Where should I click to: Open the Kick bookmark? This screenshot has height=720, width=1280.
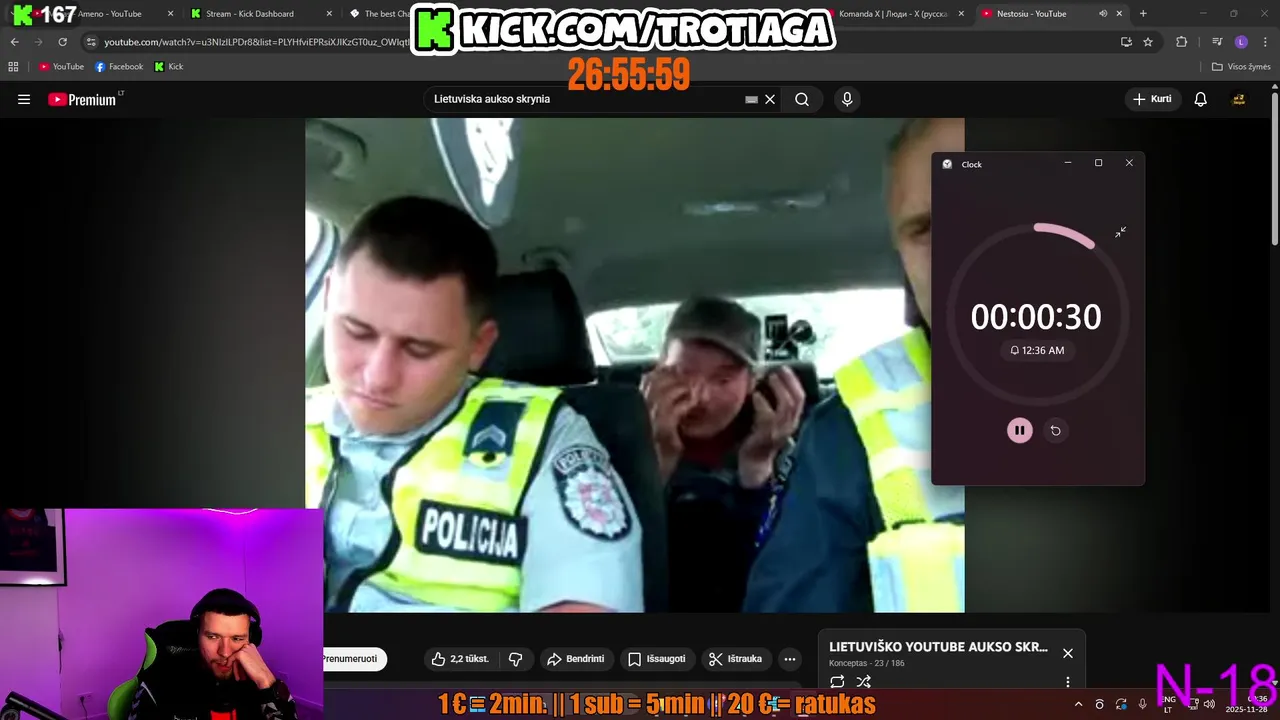(x=169, y=67)
